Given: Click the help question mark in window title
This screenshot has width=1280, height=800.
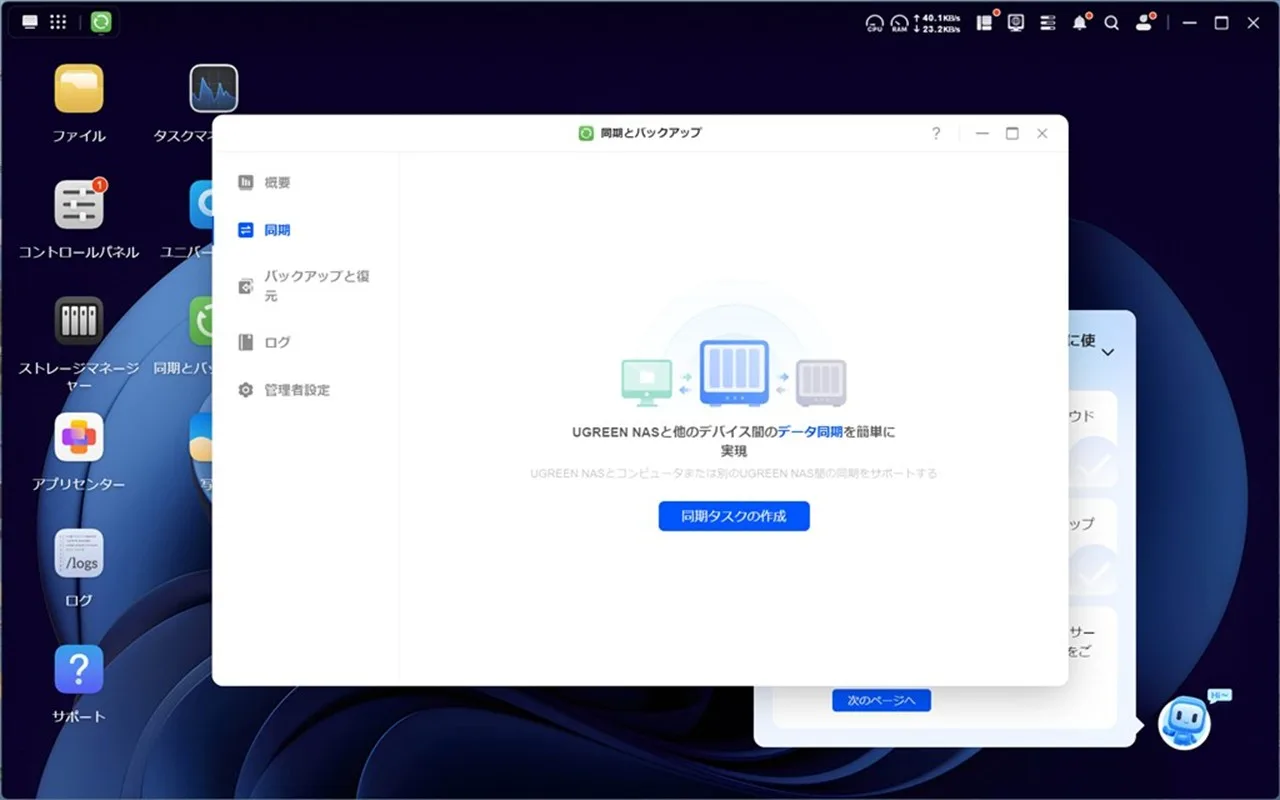Looking at the screenshot, I should pyautogui.click(x=936, y=133).
